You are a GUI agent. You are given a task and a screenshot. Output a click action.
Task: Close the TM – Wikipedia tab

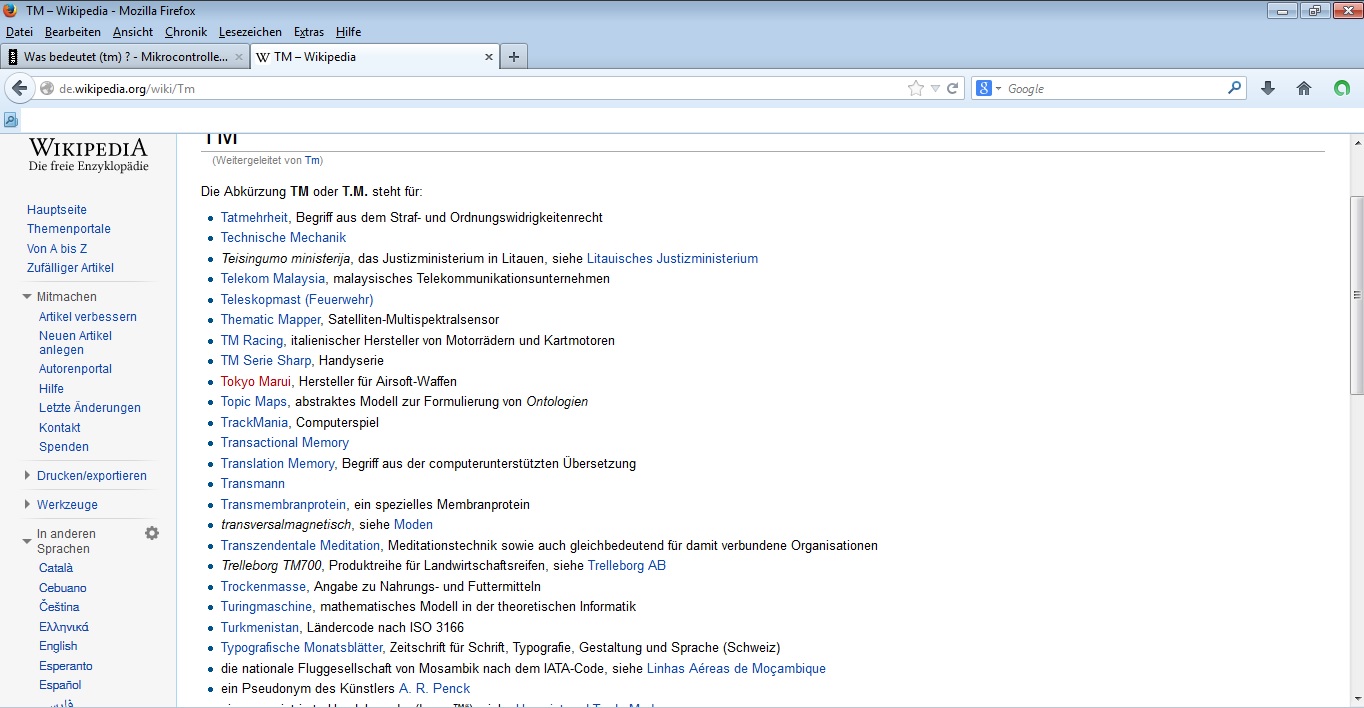pos(489,57)
